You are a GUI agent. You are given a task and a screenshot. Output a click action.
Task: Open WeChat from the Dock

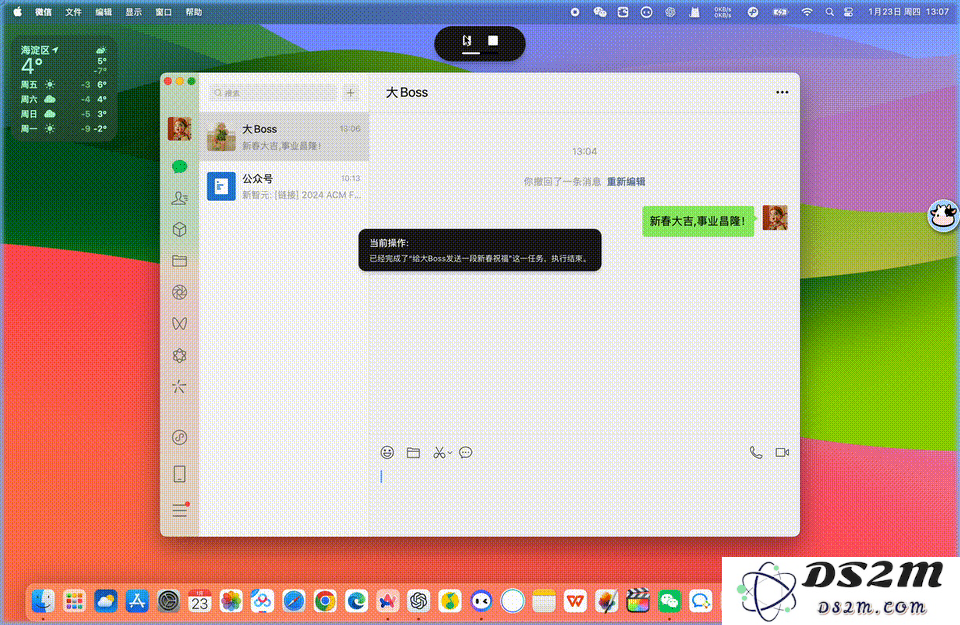click(x=669, y=601)
